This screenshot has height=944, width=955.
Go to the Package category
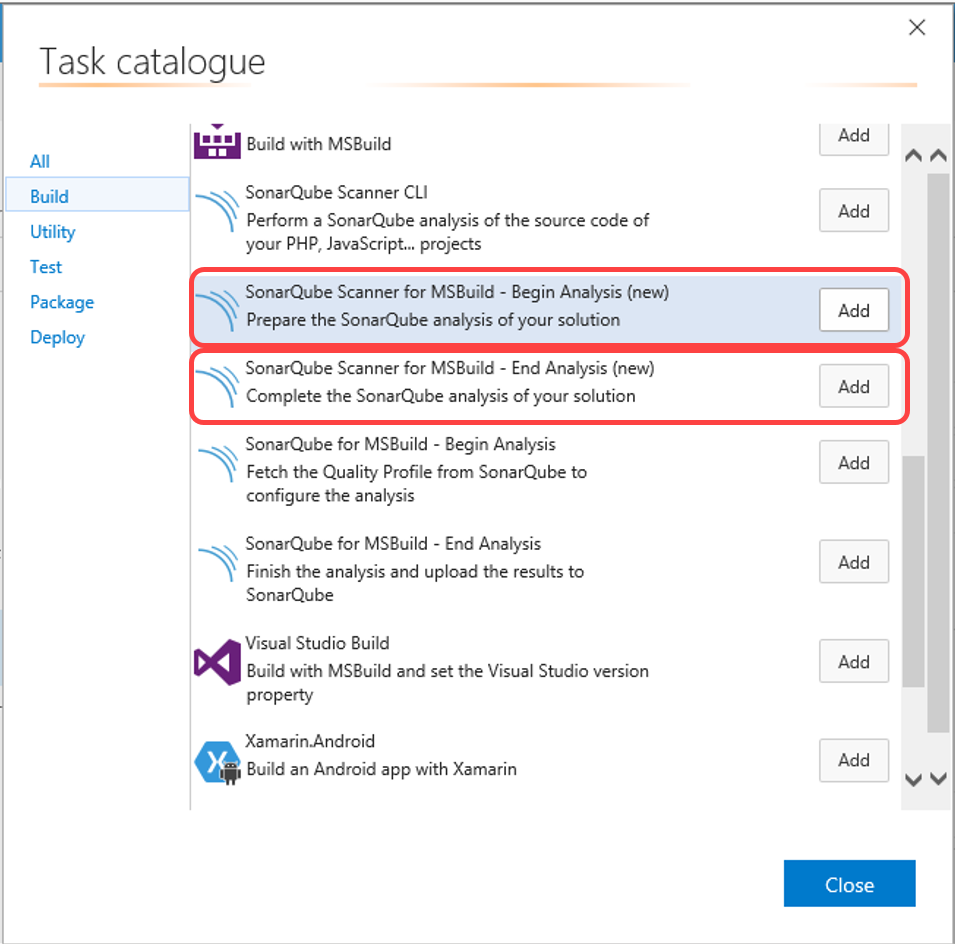click(62, 302)
